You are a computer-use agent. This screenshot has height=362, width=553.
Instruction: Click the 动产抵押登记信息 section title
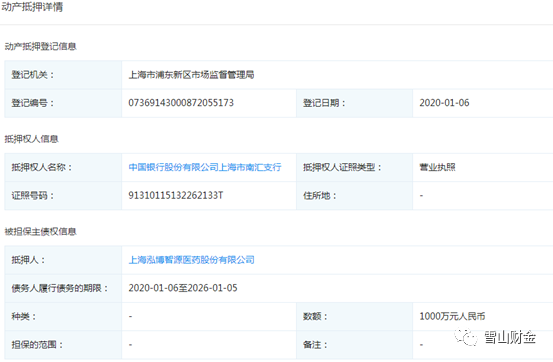coord(41,46)
